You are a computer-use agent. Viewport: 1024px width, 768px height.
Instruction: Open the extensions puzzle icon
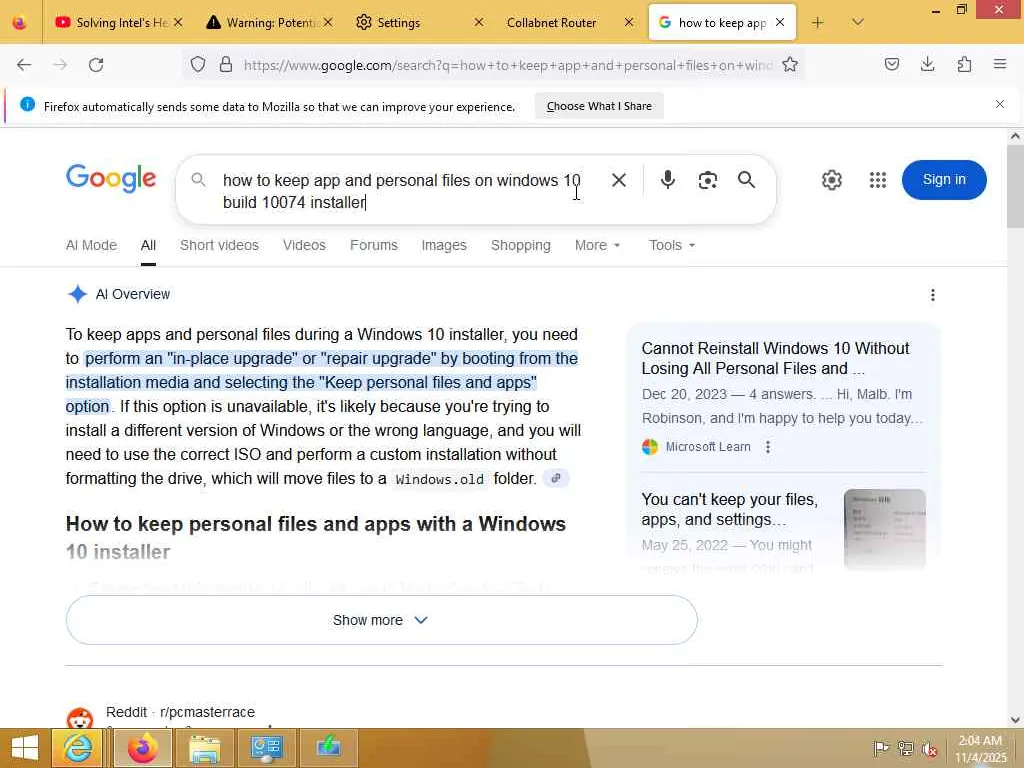click(x=964, y=64)
